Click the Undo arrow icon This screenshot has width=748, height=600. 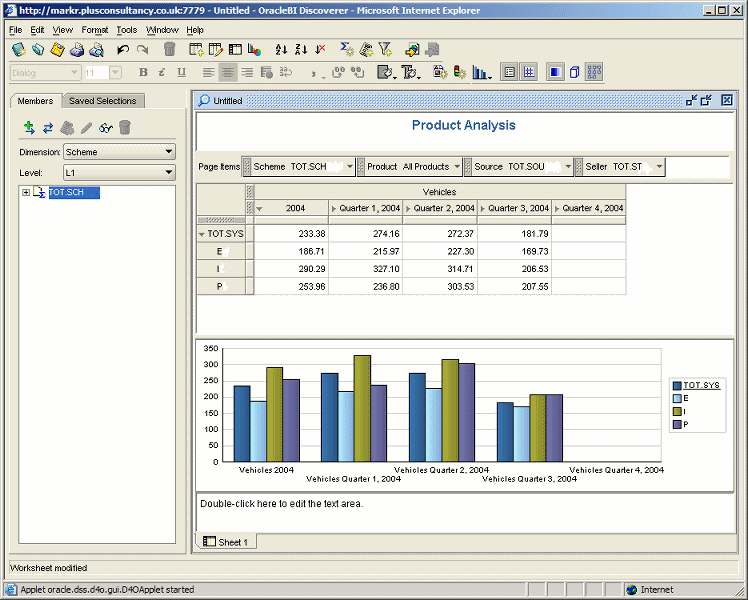(123, 49)
